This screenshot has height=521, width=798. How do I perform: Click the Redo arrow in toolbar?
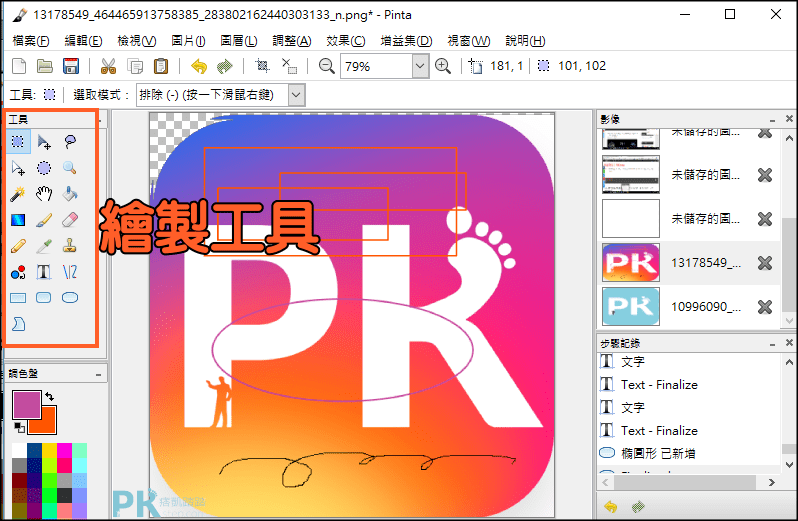tap(224, 66)
